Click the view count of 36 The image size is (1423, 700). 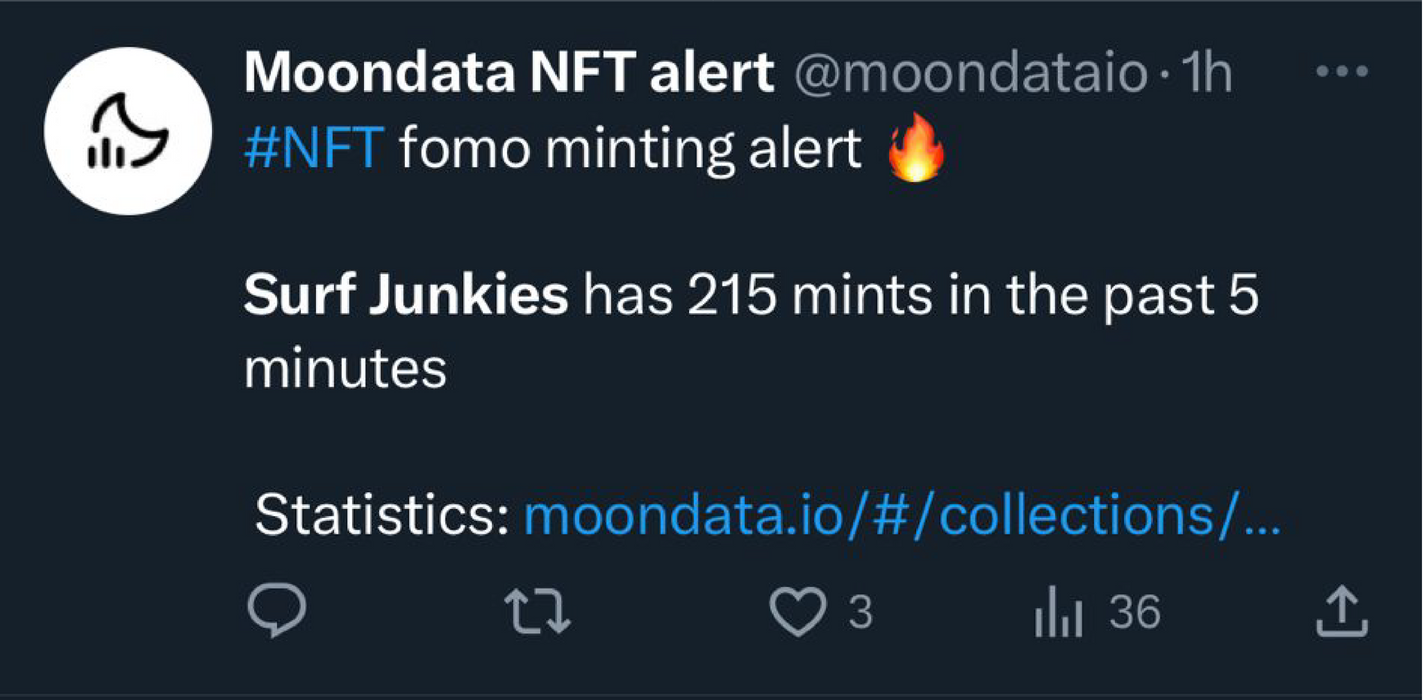tap(1135, 612)
